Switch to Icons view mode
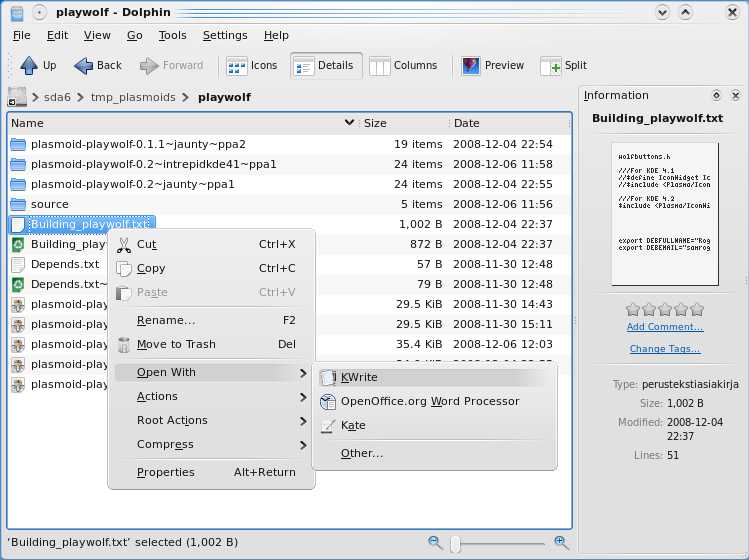The image size is (749, 560). click(x=237, y=66)
